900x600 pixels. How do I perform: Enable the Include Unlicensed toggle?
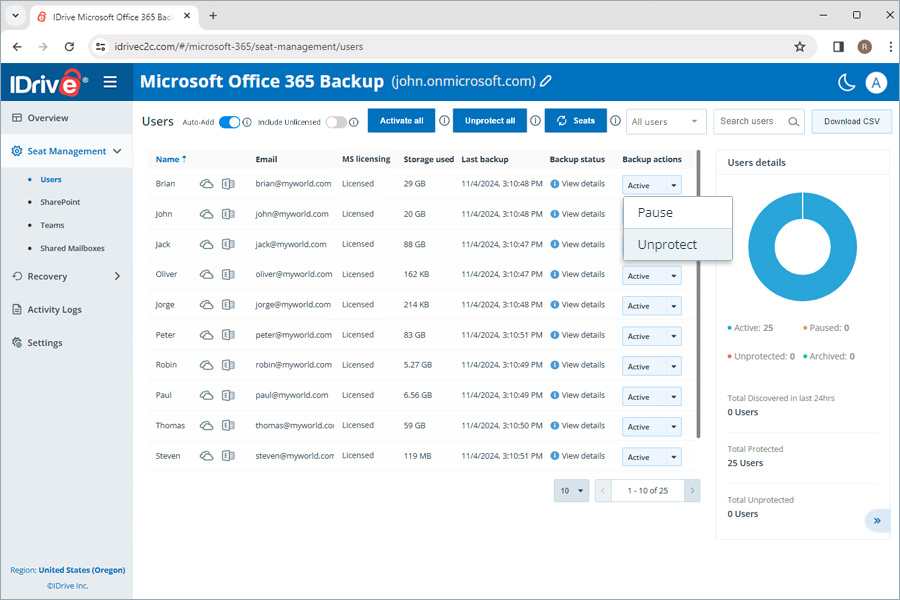[336, 122]
